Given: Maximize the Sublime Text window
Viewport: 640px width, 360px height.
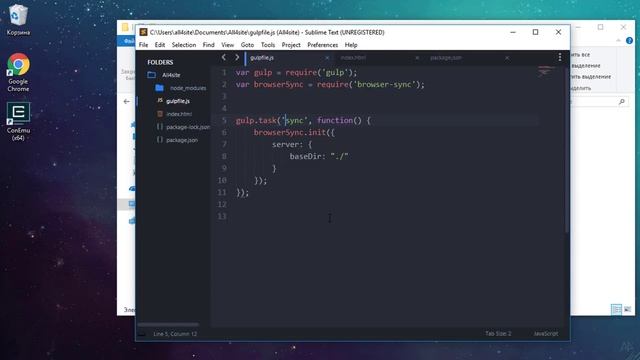Looking at the screenshot, I should [x=536, y=32].
